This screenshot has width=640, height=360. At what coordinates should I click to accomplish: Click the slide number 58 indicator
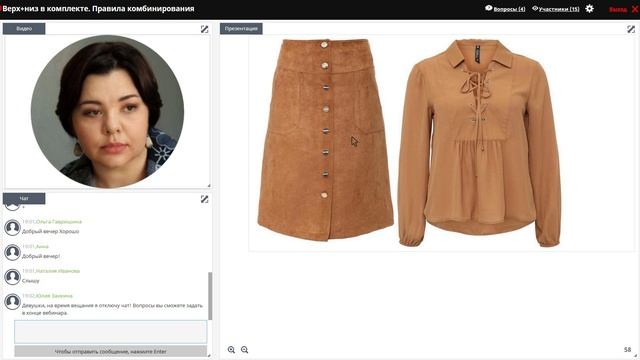627,349
